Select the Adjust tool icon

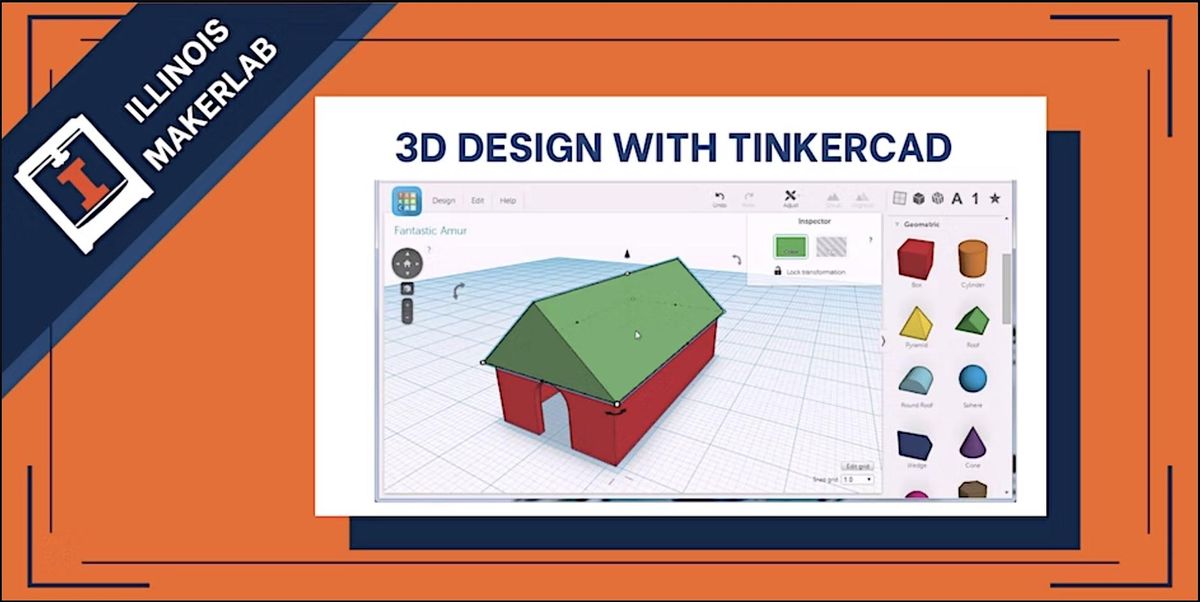pos(790,197)
